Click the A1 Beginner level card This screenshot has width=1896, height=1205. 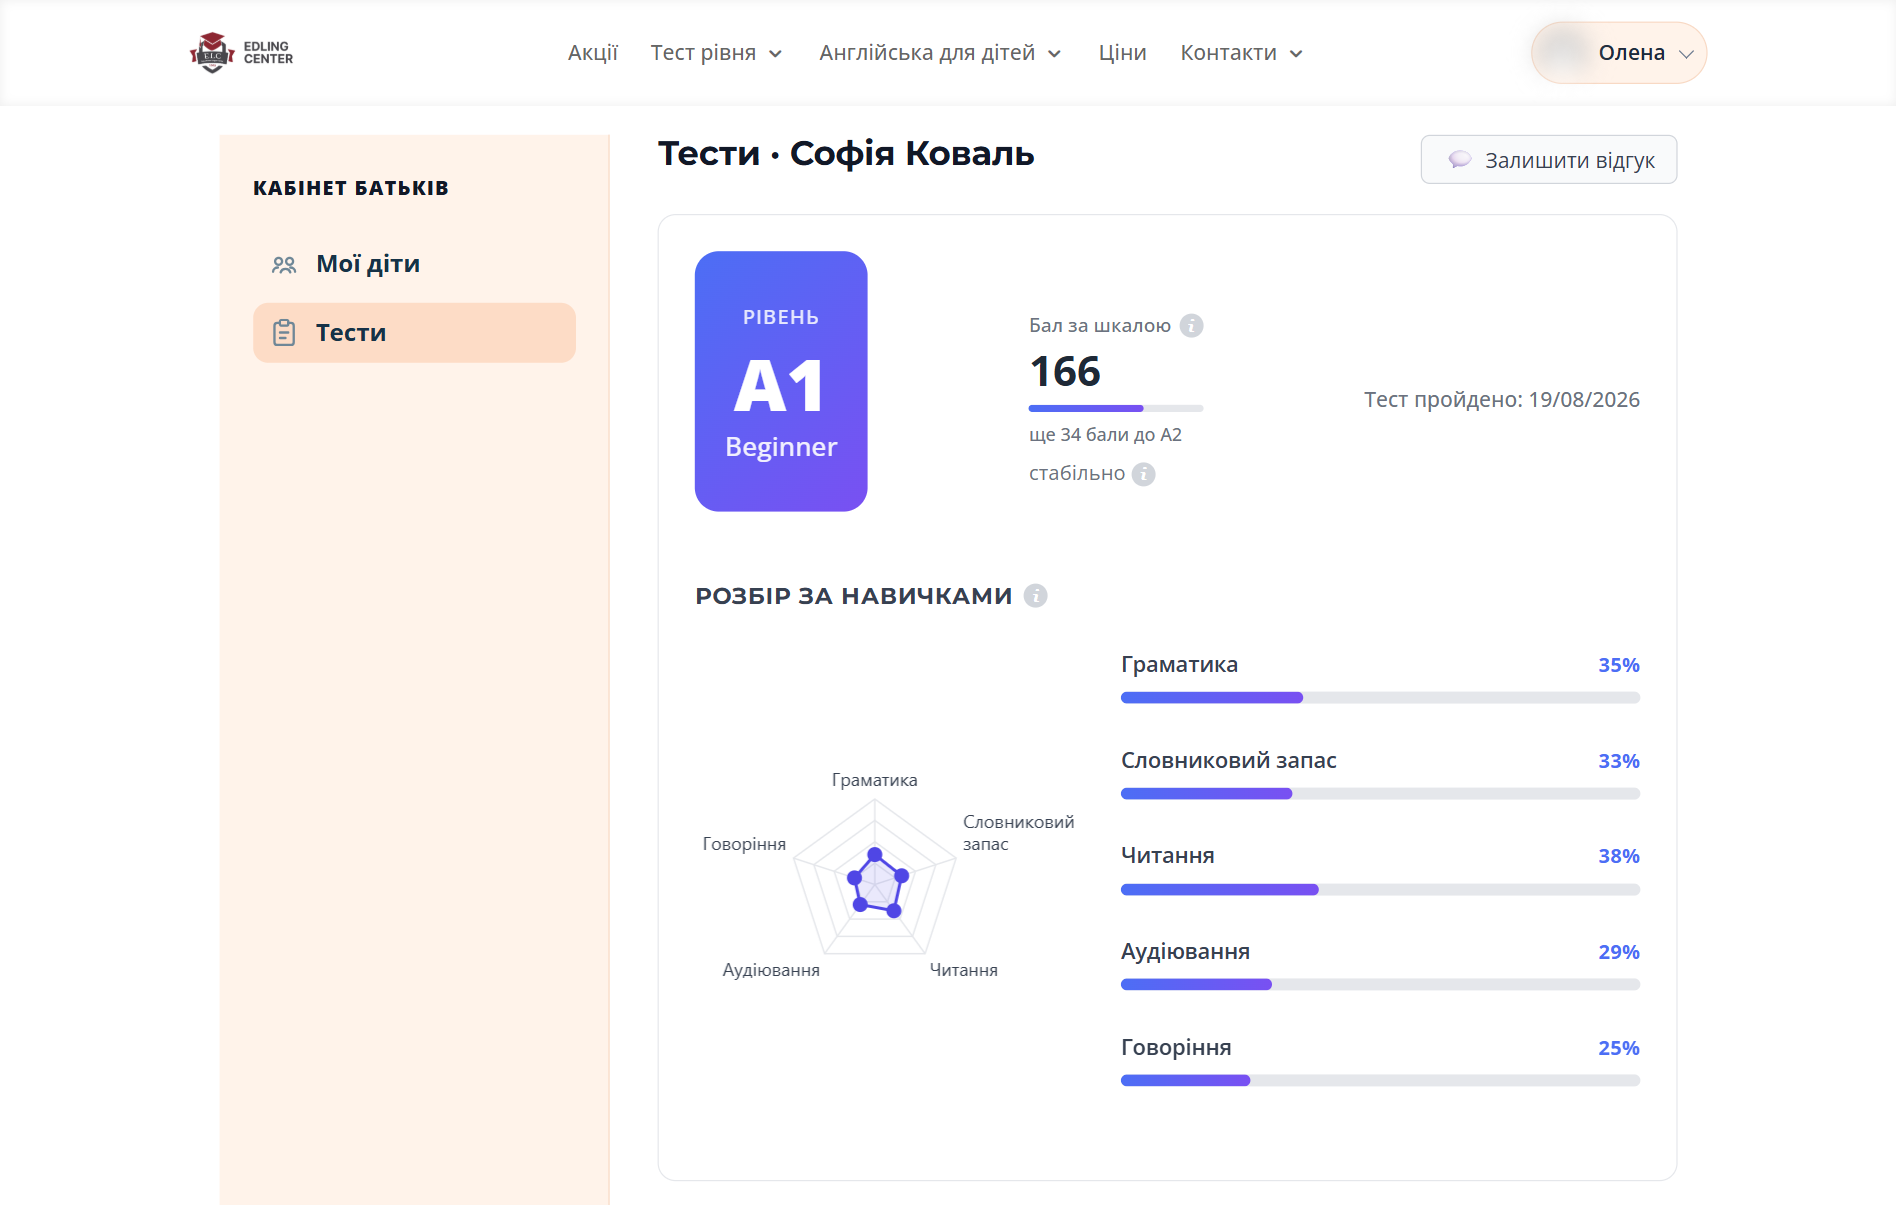781,381
